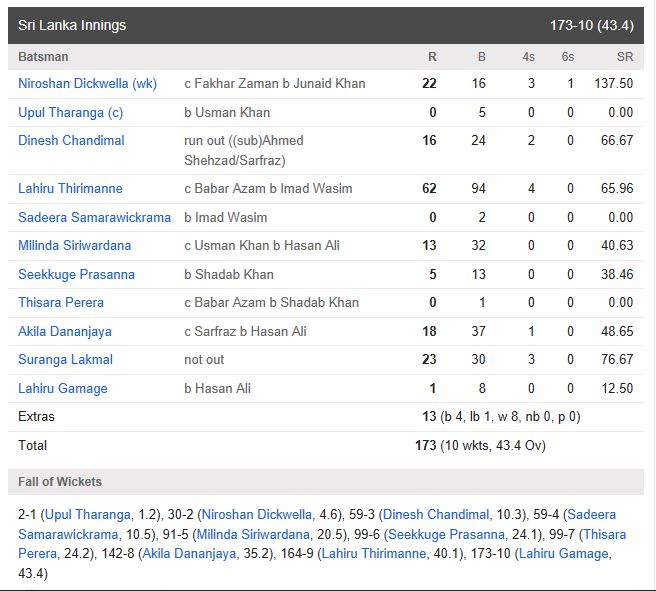Open Suranga Lakmal batsman profile

point(65,359)
